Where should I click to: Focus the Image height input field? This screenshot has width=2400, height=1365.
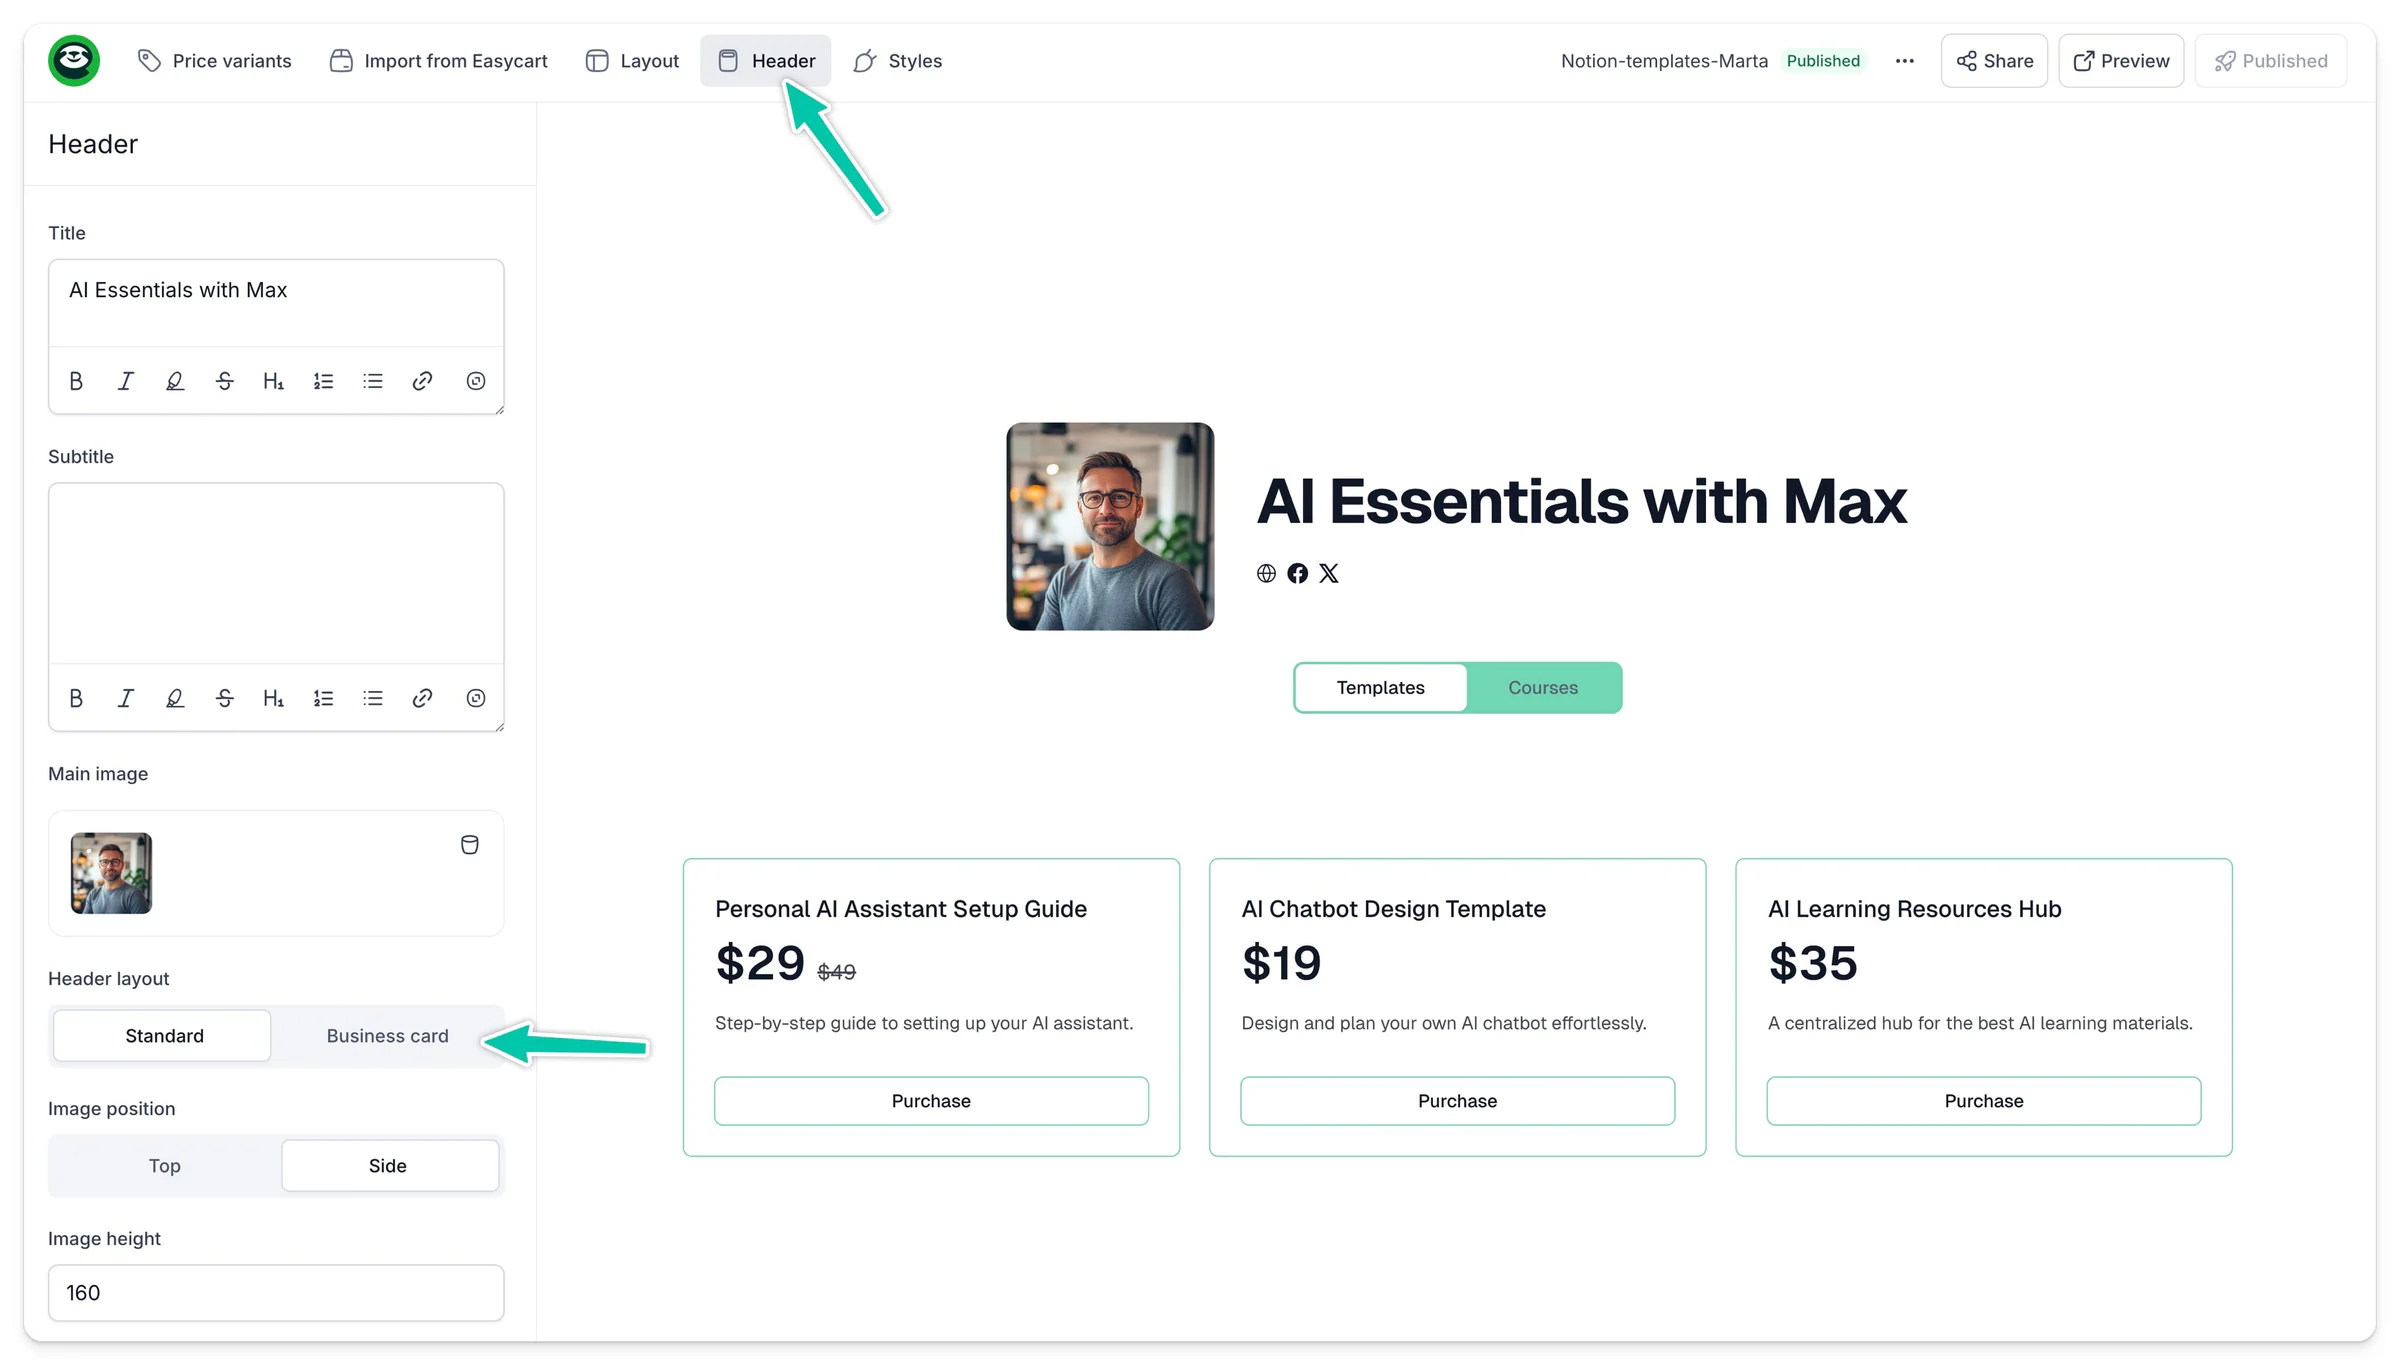pos(276,1293)
